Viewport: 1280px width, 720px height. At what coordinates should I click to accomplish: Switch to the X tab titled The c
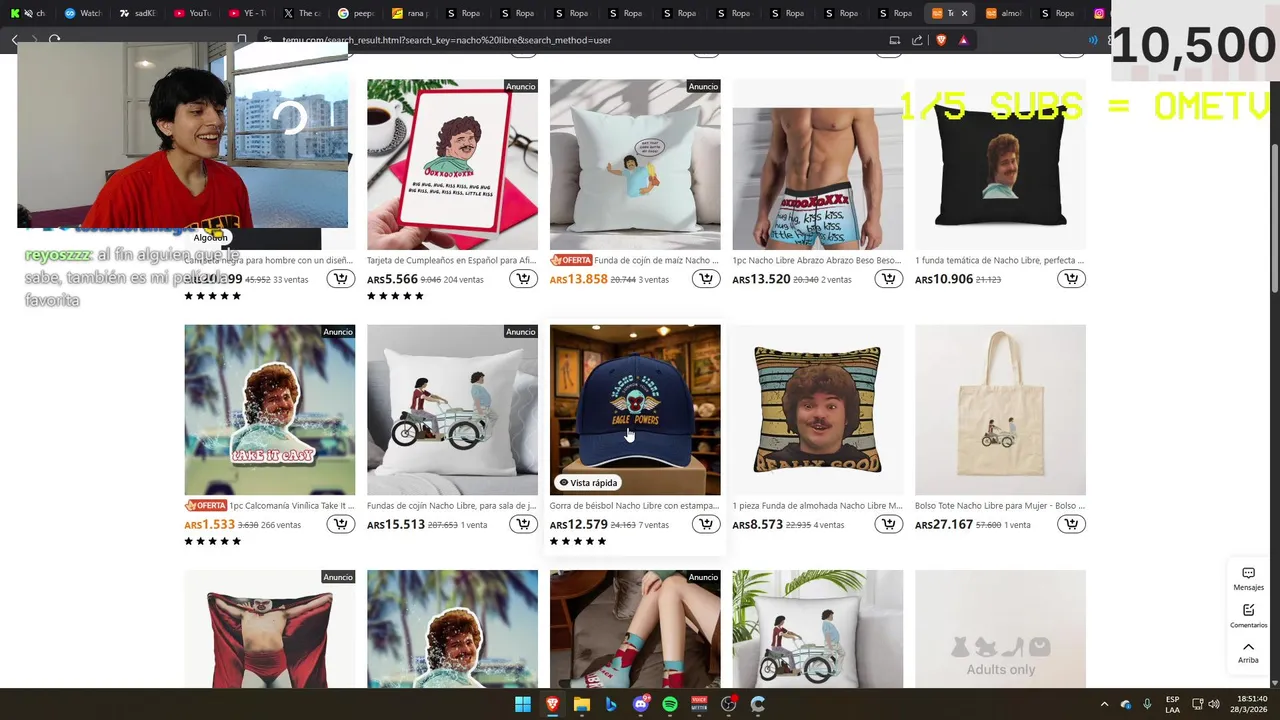point(300,13)
